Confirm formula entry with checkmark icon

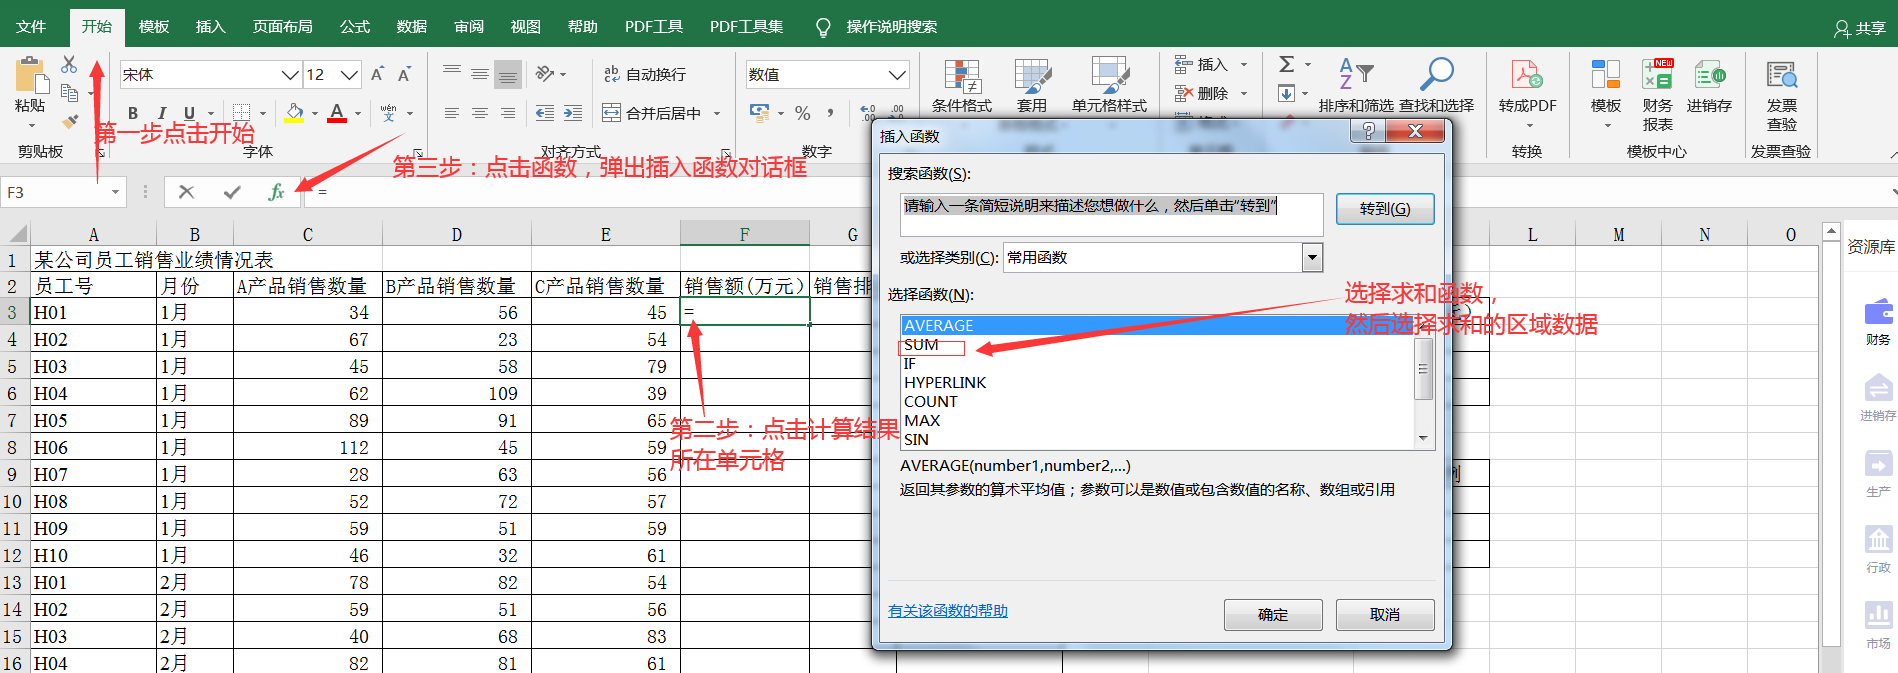[x=232, y=192]
